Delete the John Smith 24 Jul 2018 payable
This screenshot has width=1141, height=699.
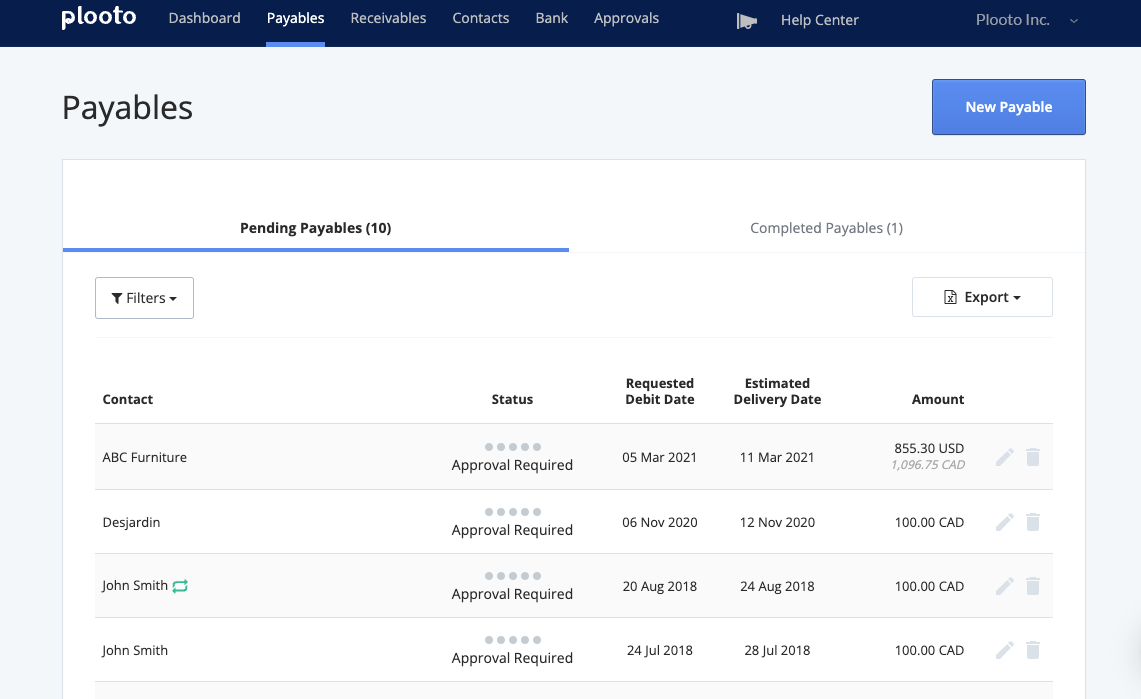tap(1033, 650)
